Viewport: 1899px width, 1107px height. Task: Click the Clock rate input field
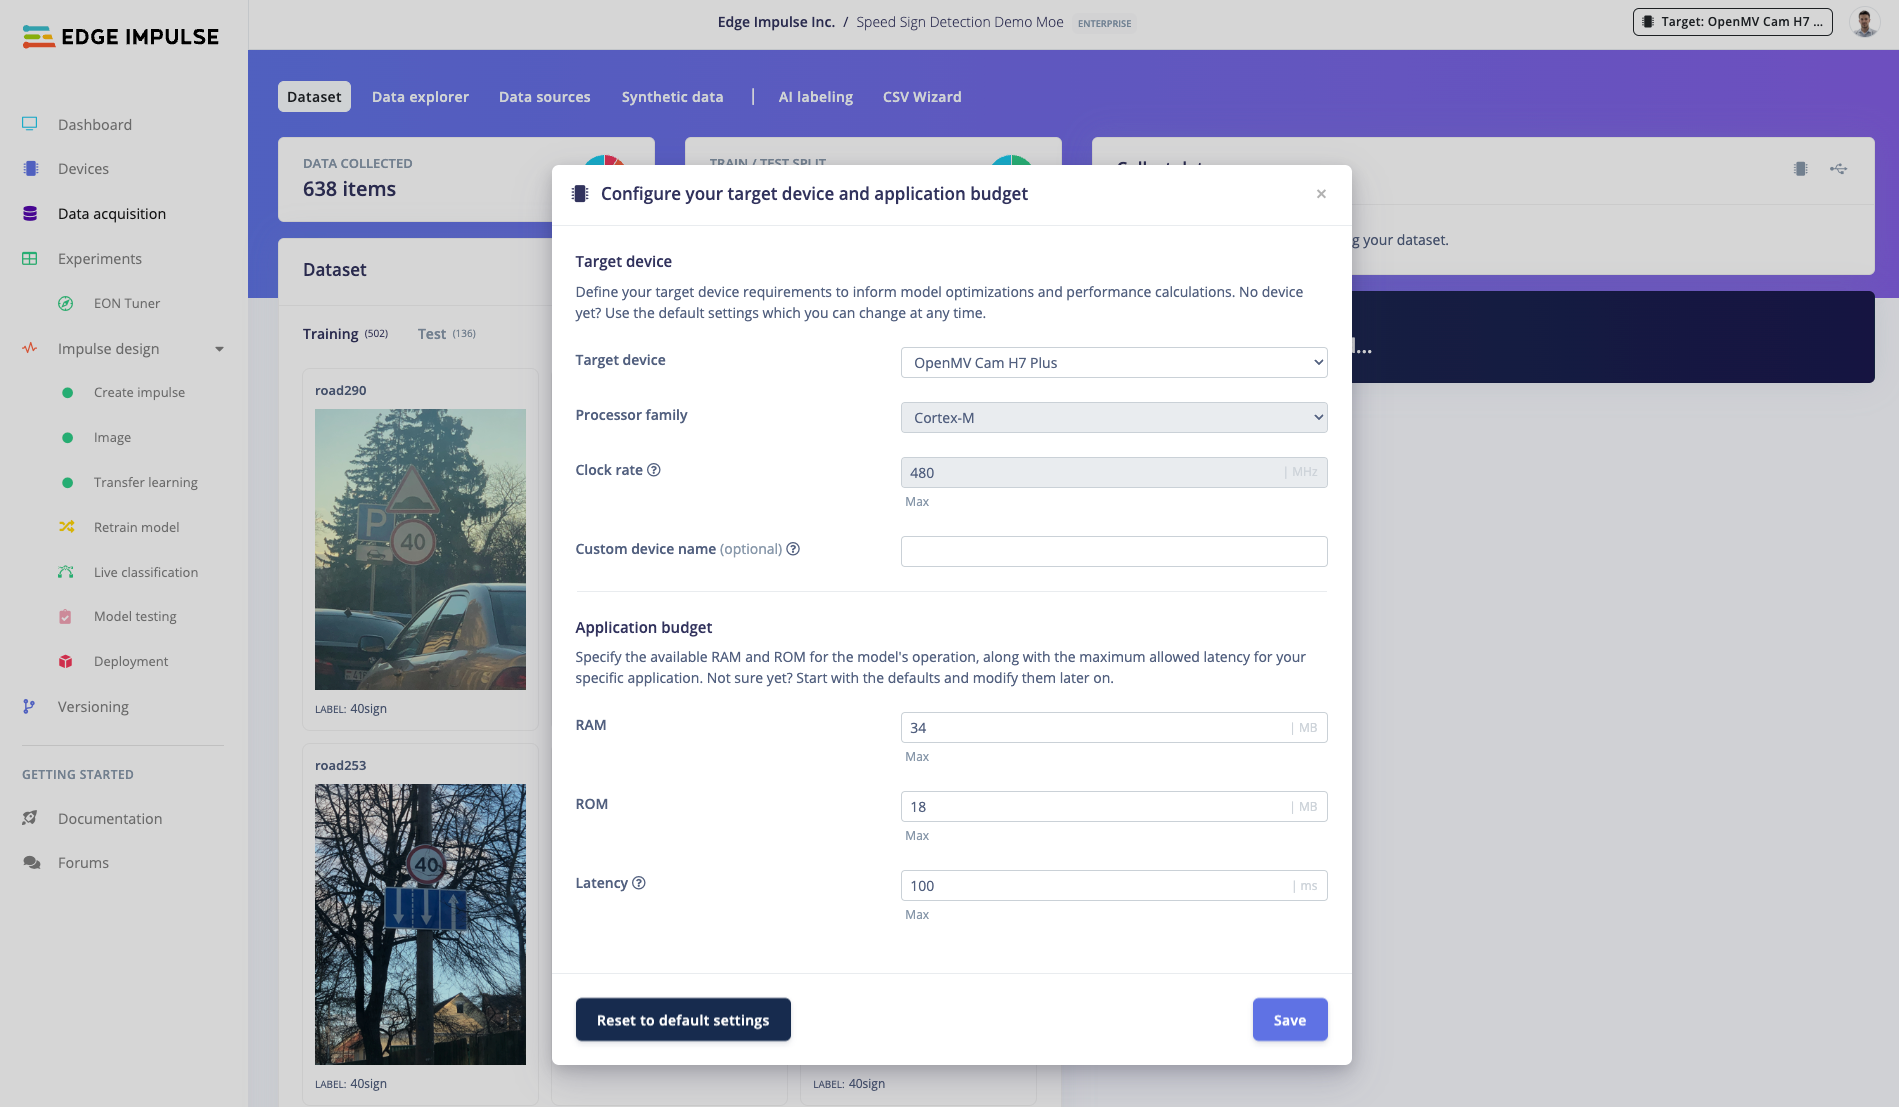(x=1114, y=472)
